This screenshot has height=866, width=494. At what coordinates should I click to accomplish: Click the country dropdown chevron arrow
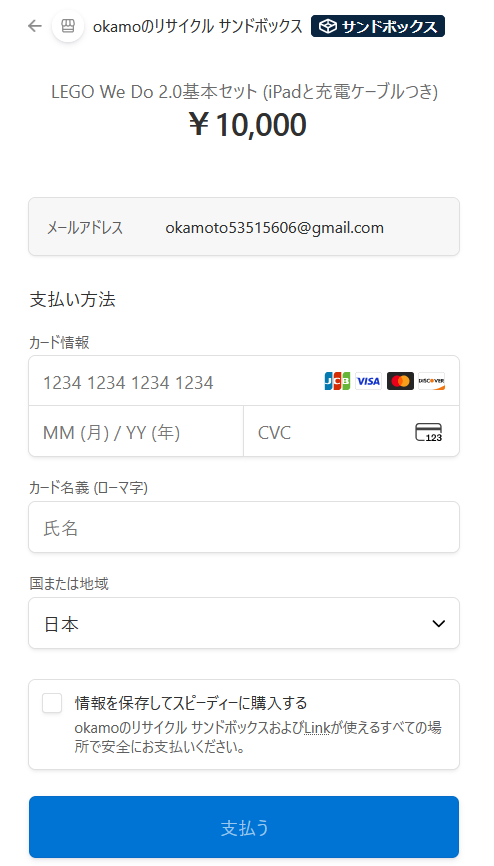click(439, 624)
